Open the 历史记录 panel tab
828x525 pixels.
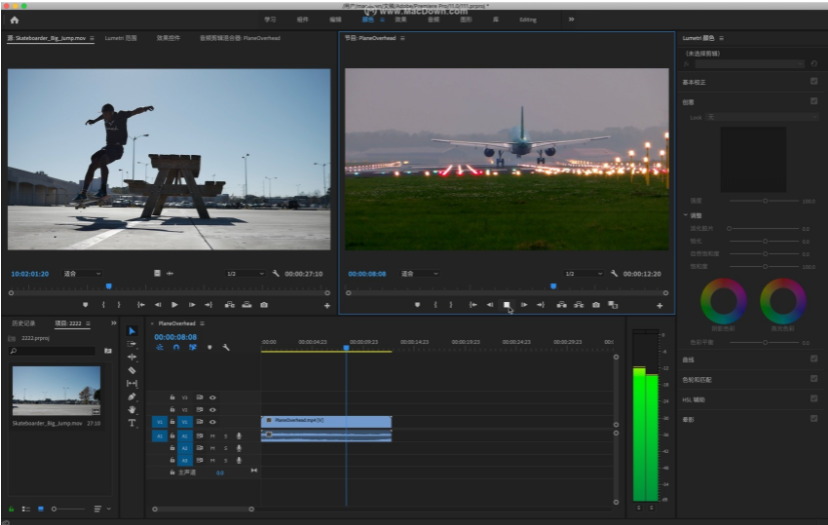pyautogui.click(x=23, y=323)
